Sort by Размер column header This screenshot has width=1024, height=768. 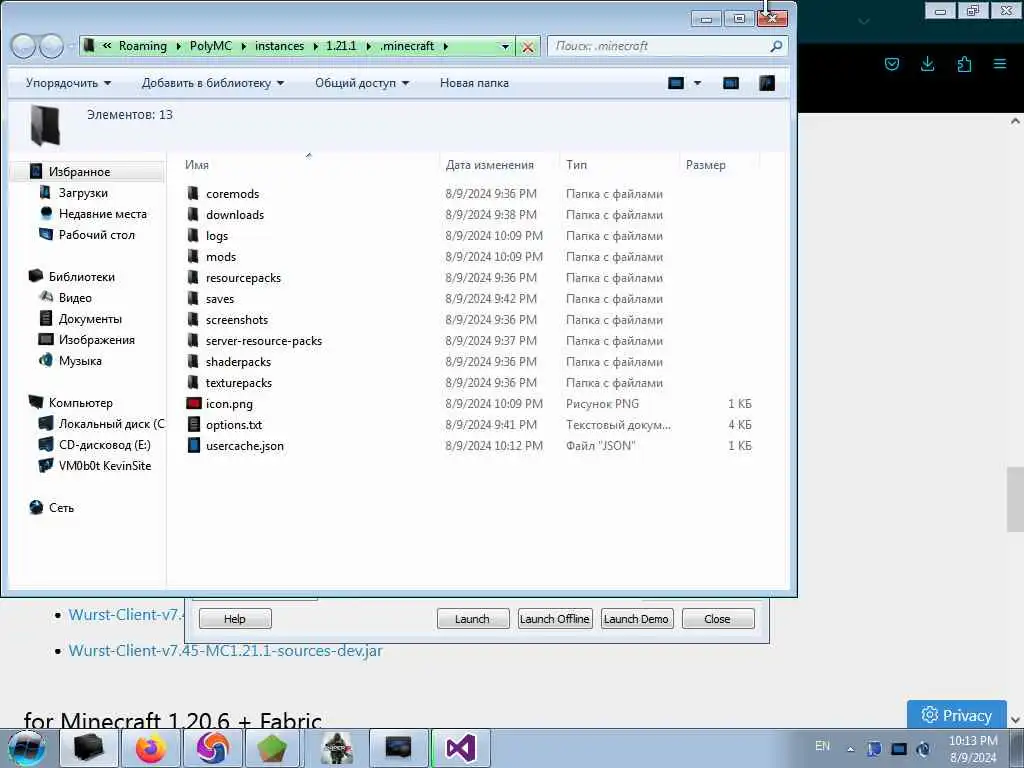(x=705, y=165)
